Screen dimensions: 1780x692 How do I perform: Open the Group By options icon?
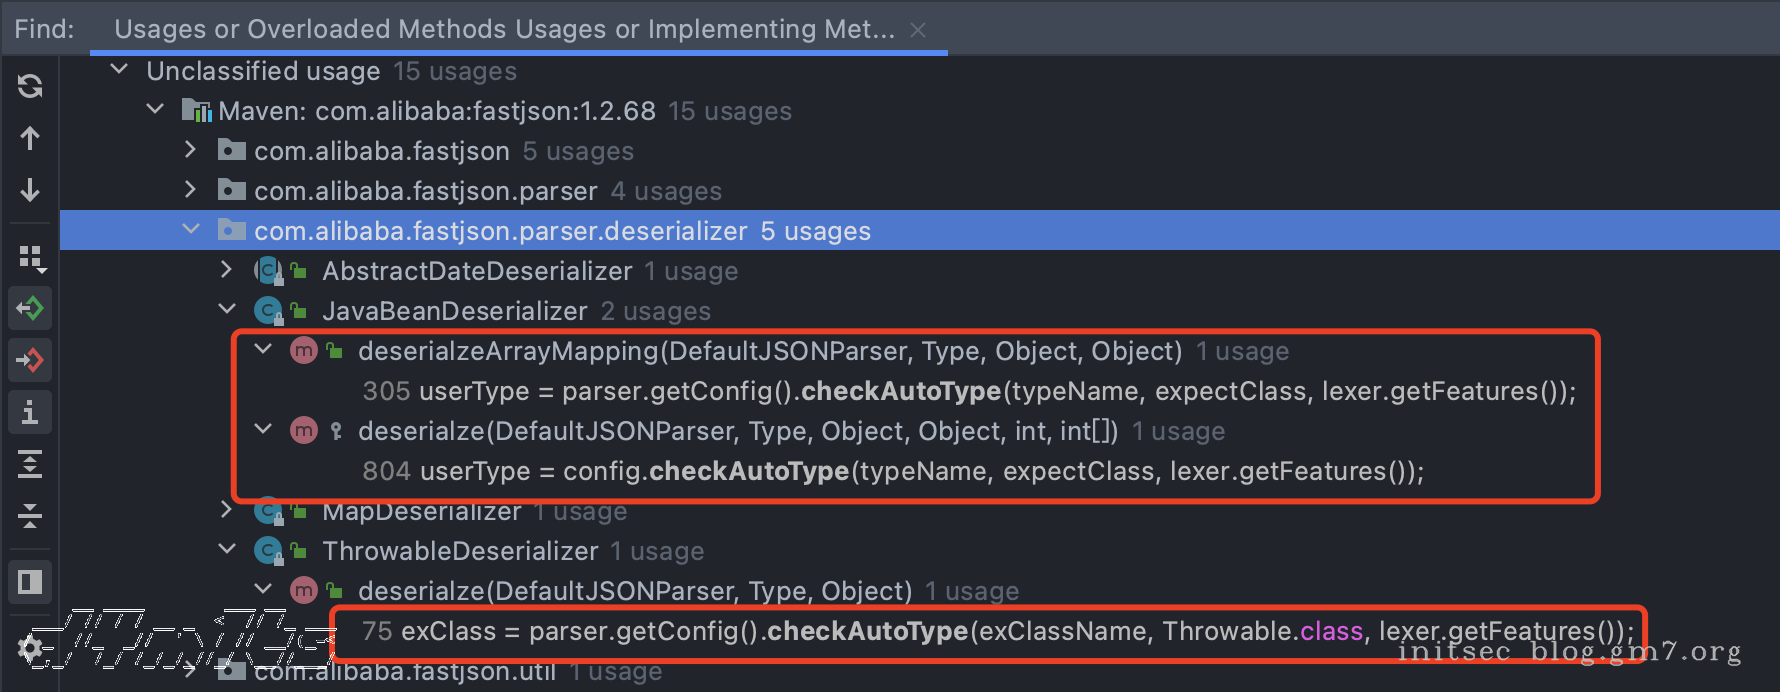[31, 258]
